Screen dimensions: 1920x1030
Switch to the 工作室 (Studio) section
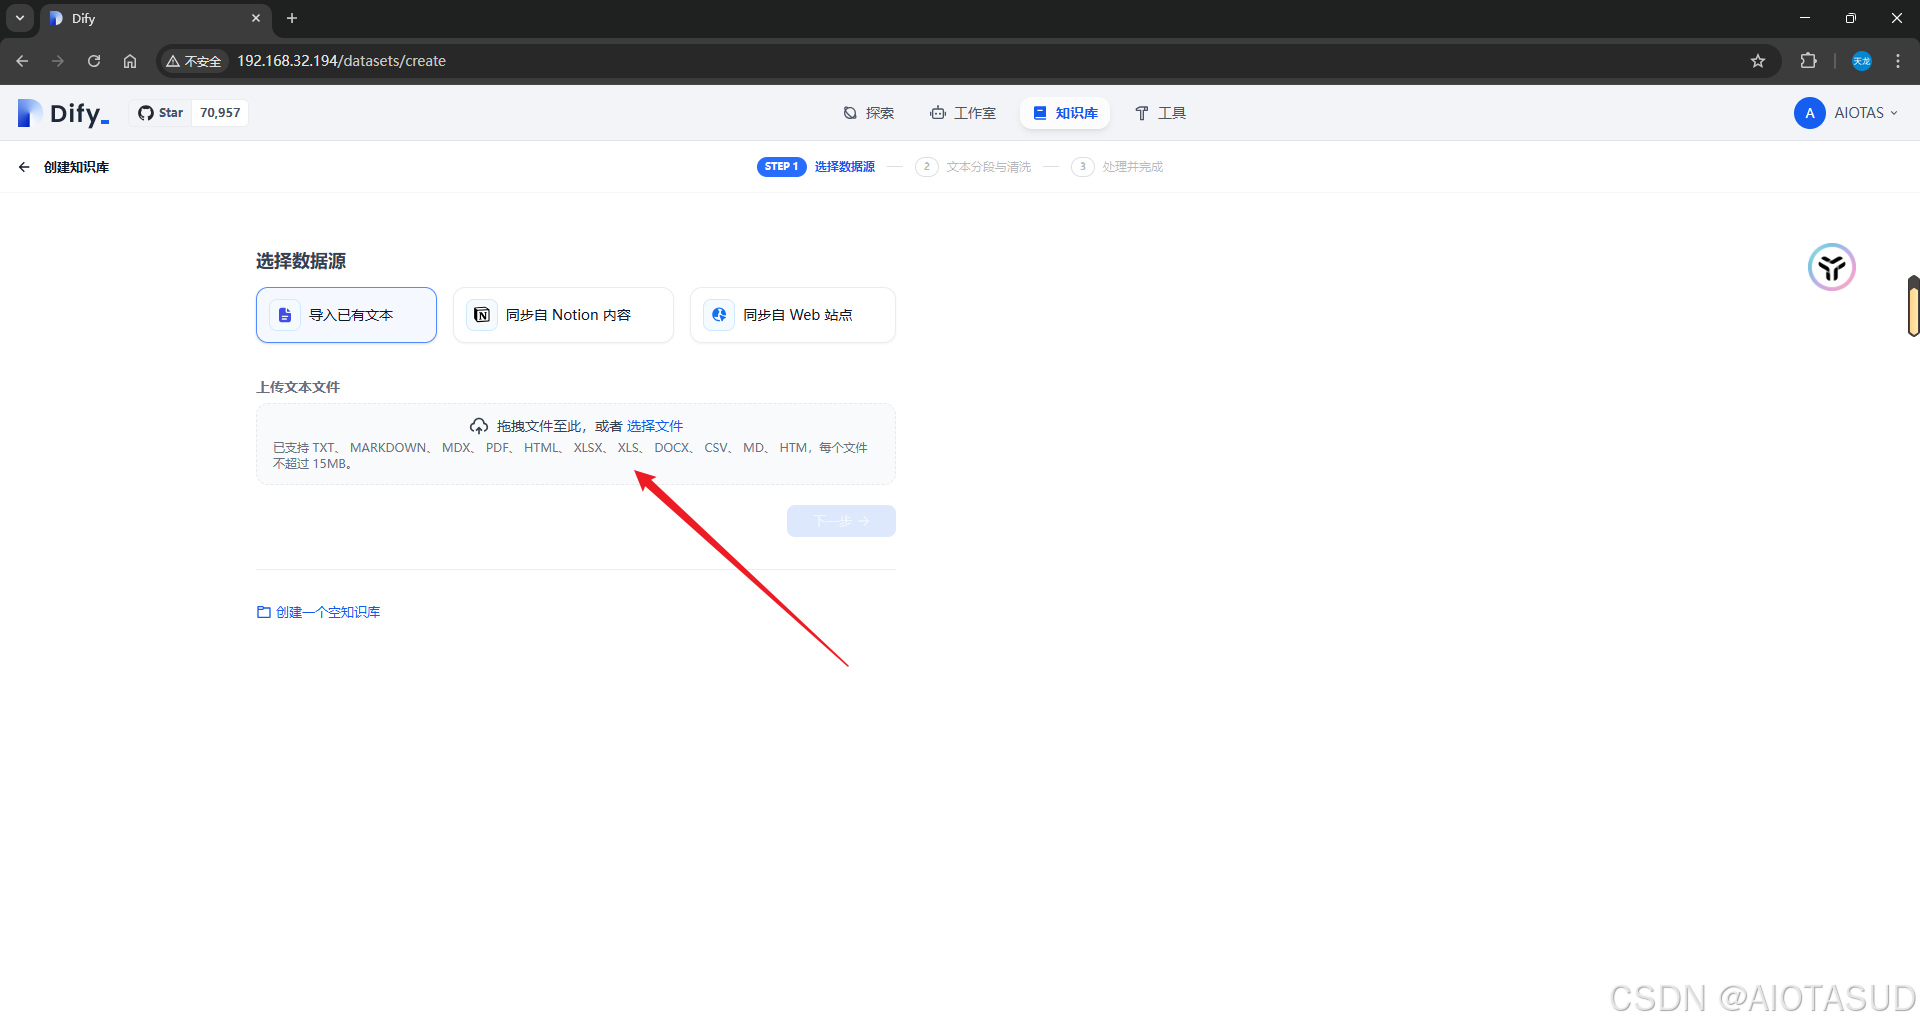coord(963,113)
